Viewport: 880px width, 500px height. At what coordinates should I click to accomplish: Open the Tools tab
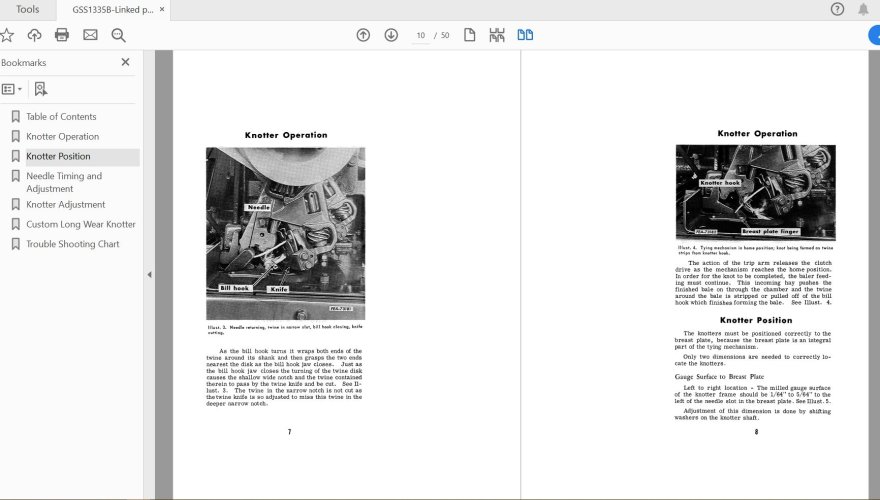point(28,9)
